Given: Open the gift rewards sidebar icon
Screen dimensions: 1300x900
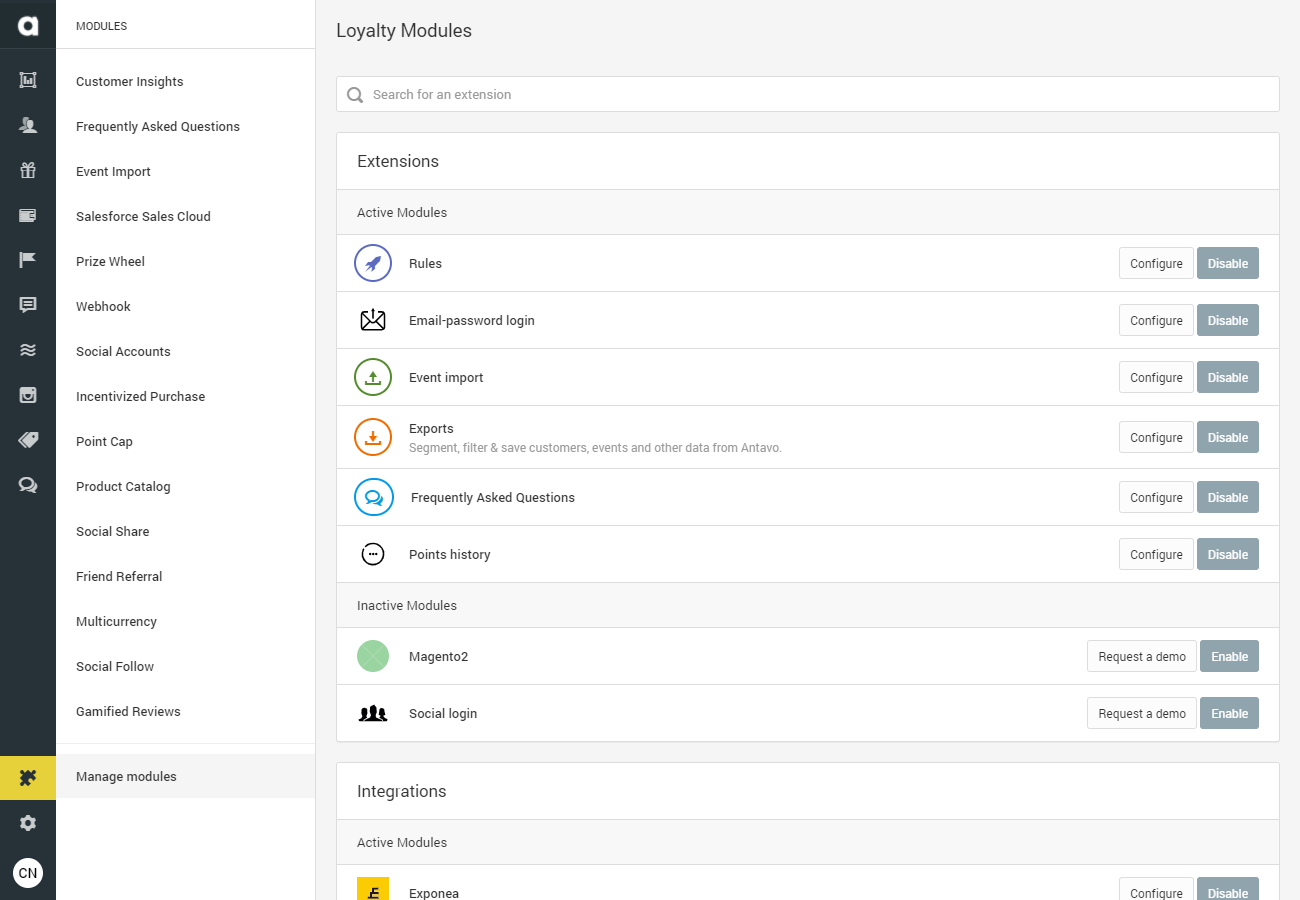Looking at the screenshot, I should coord(28,170).
